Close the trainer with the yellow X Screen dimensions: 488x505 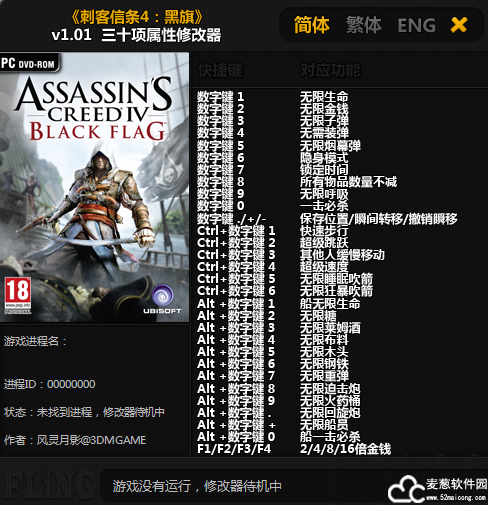coord(459,25)
